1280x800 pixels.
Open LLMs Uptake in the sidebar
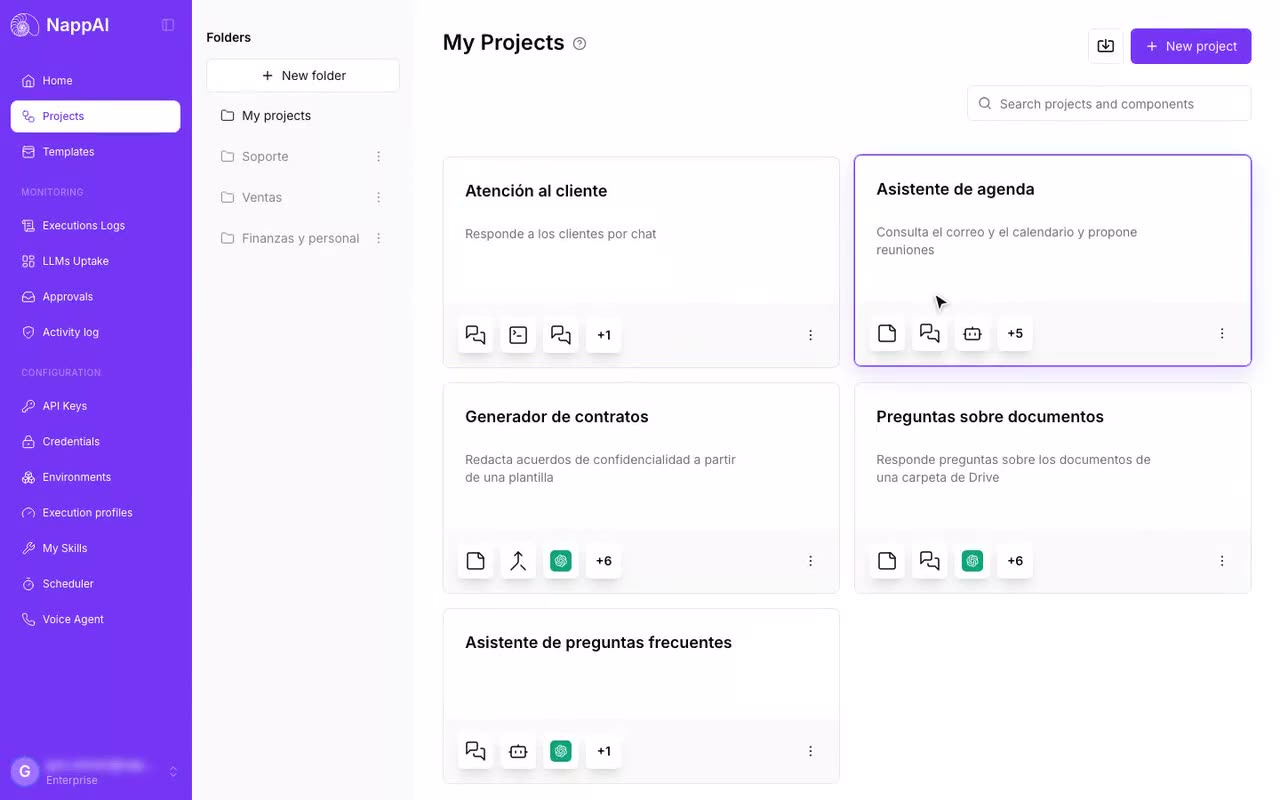tap(96, 261)
